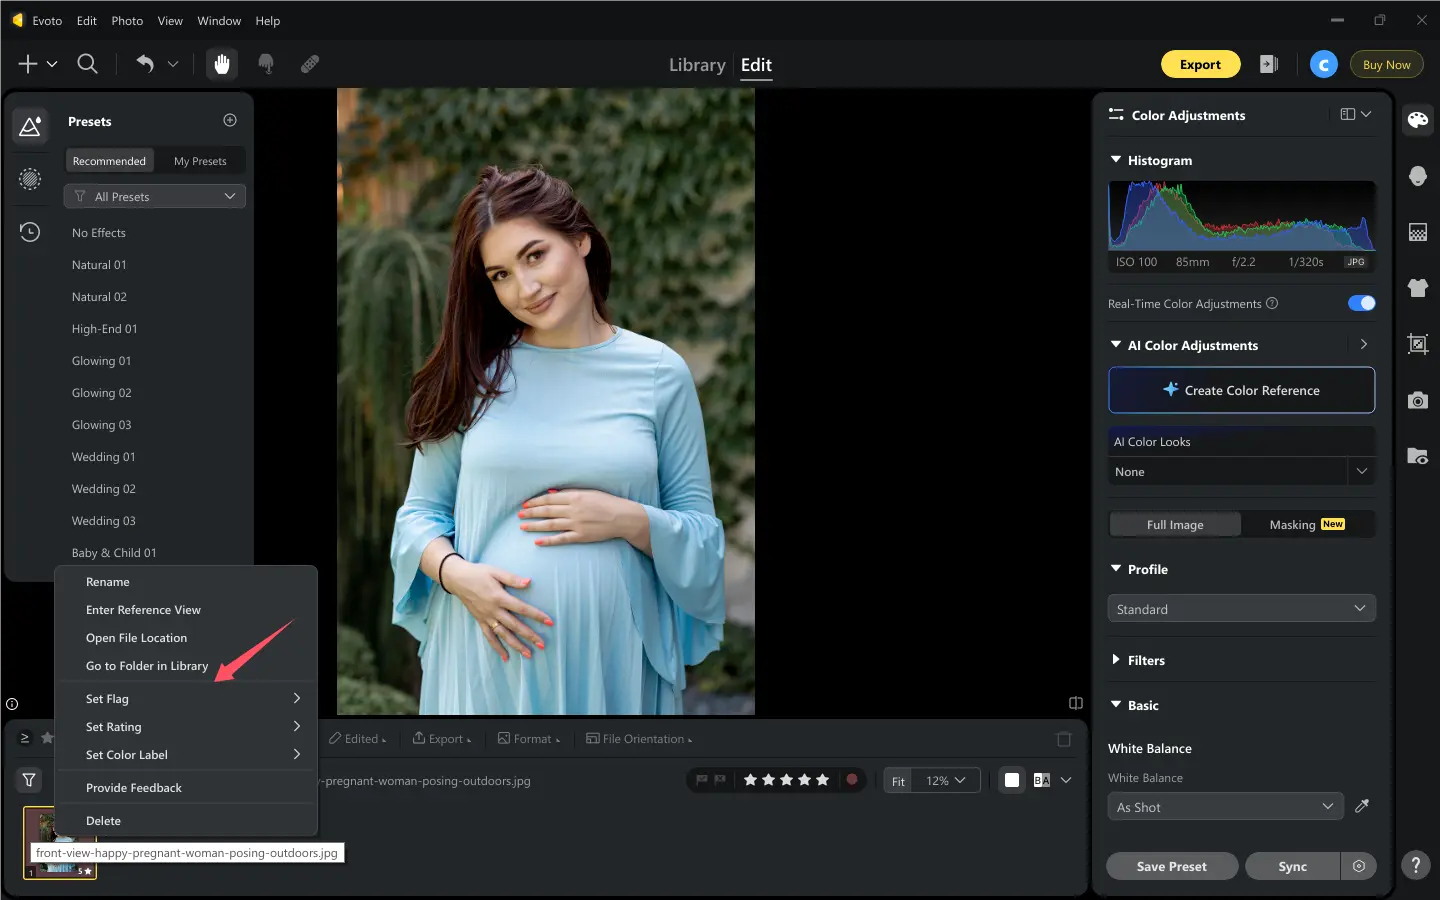Open the Portrait retouching head icon

click(1417, 176)
